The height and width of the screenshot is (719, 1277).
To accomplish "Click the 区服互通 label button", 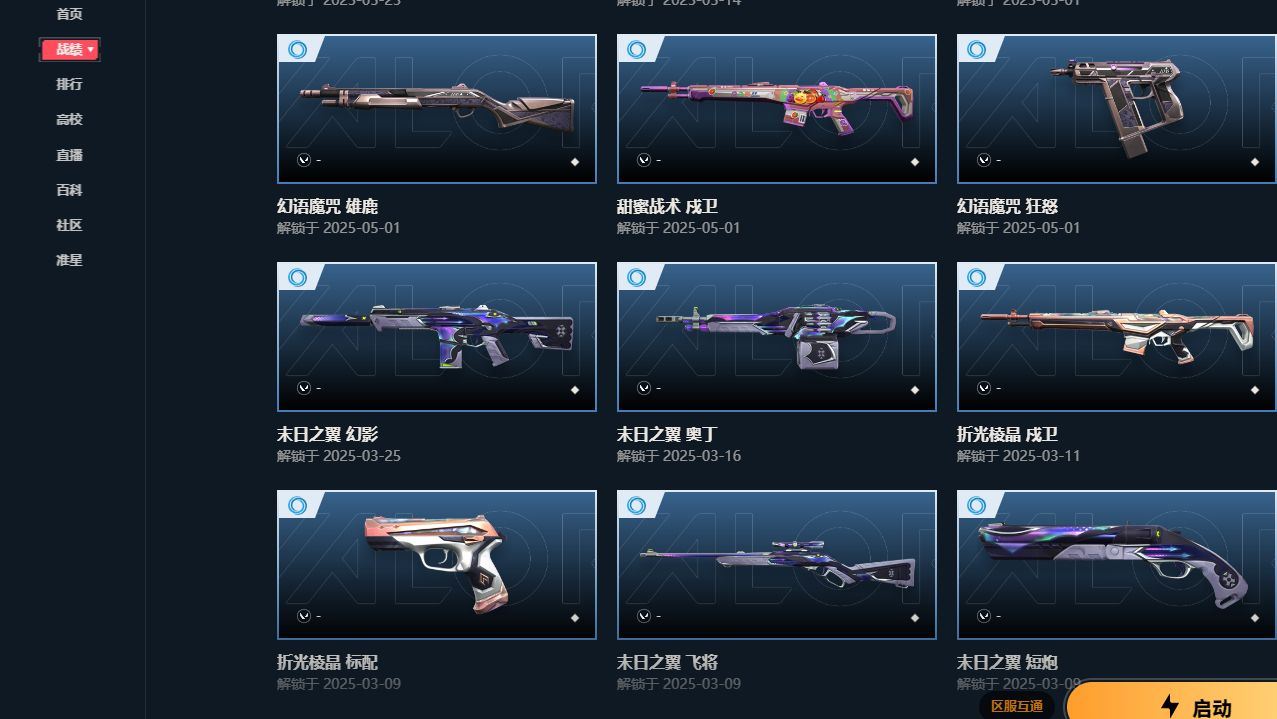I will point(1016,706).
